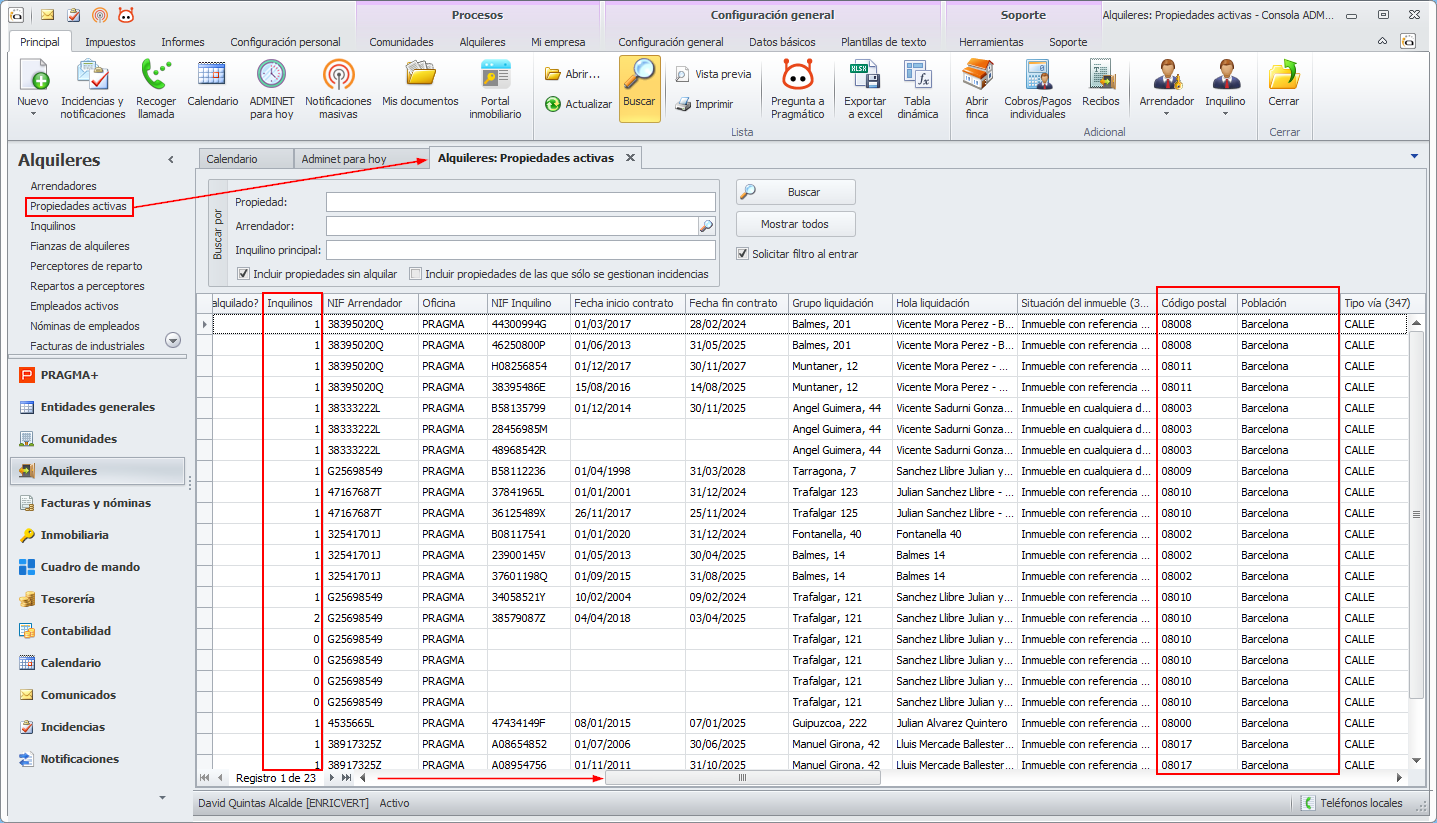1437x823 pixels.
Task: Expand the Nuevo dropdown arrow
Action: [x=33, y=114]
